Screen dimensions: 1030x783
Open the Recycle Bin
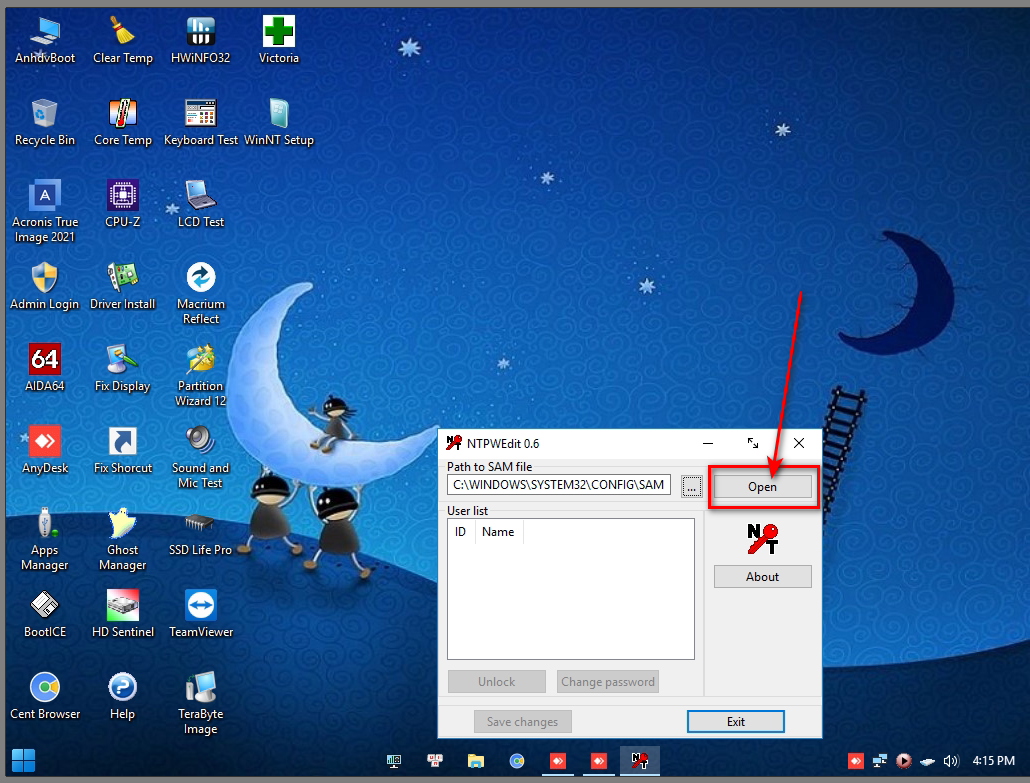45,123
